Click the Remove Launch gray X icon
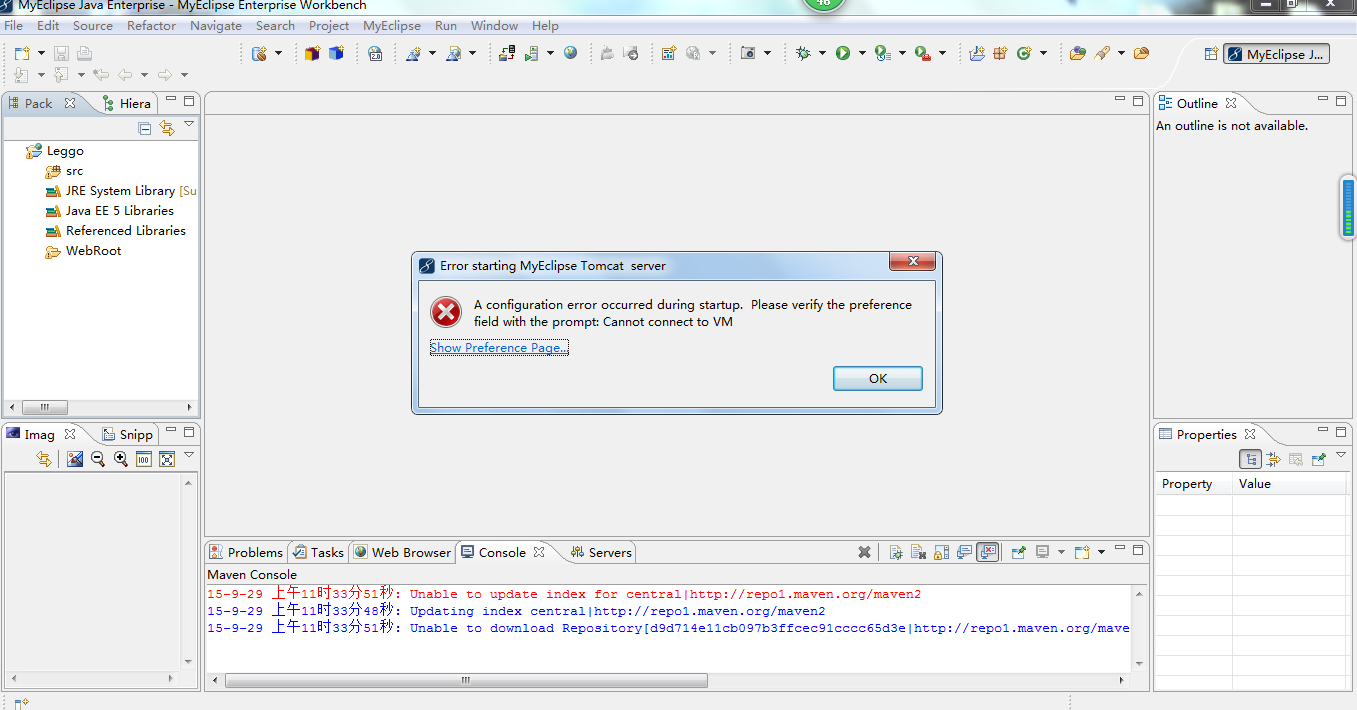Image resolution: width=1357 pixels, height=710 pixels. 865,552
